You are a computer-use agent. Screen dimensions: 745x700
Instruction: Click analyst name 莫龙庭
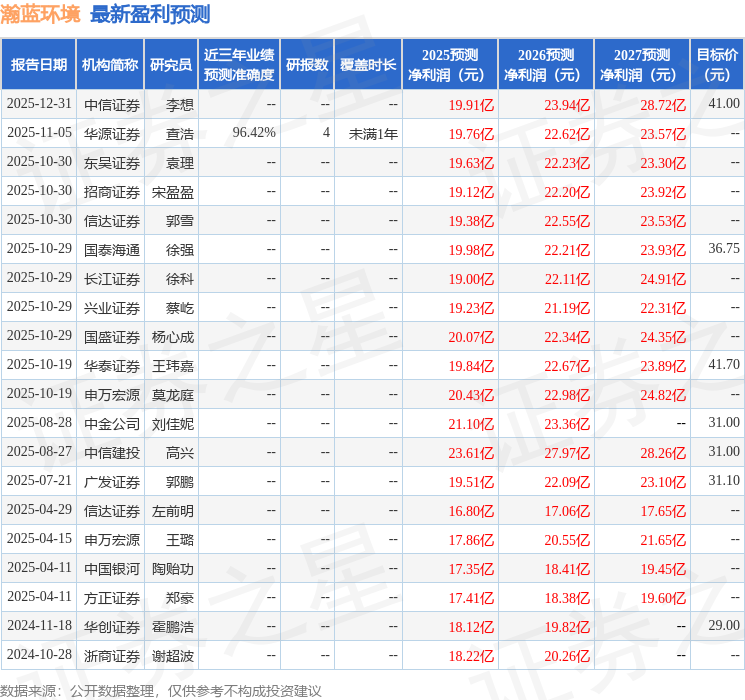click(172, 395)
